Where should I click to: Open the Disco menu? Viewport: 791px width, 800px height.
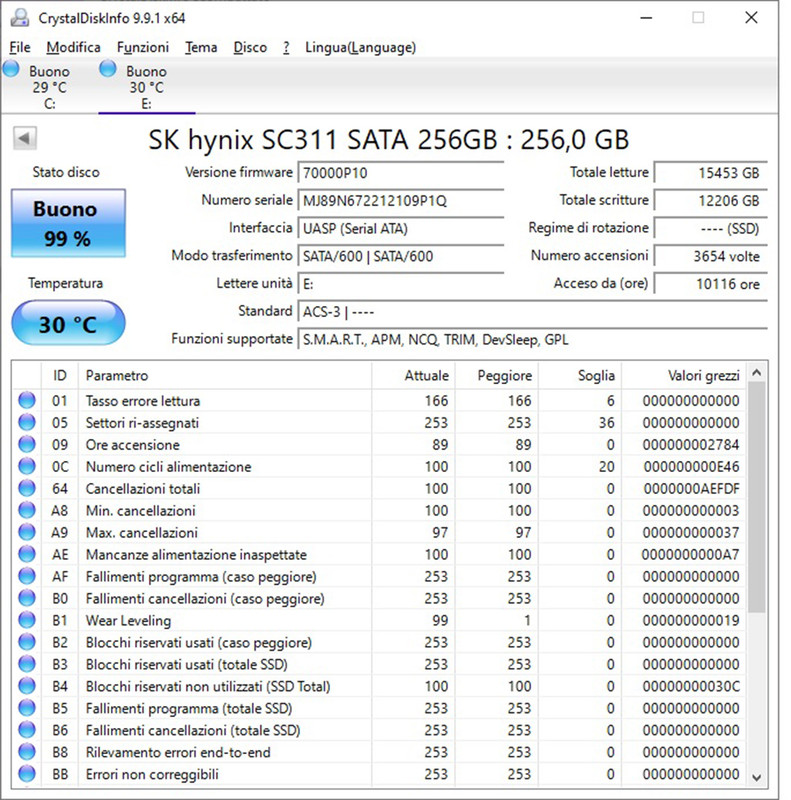click(250, 47)
